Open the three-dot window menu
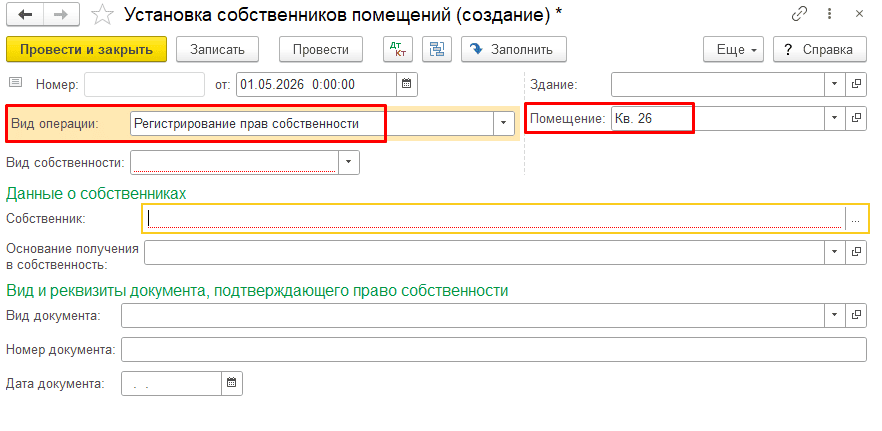 pos(830,15)
